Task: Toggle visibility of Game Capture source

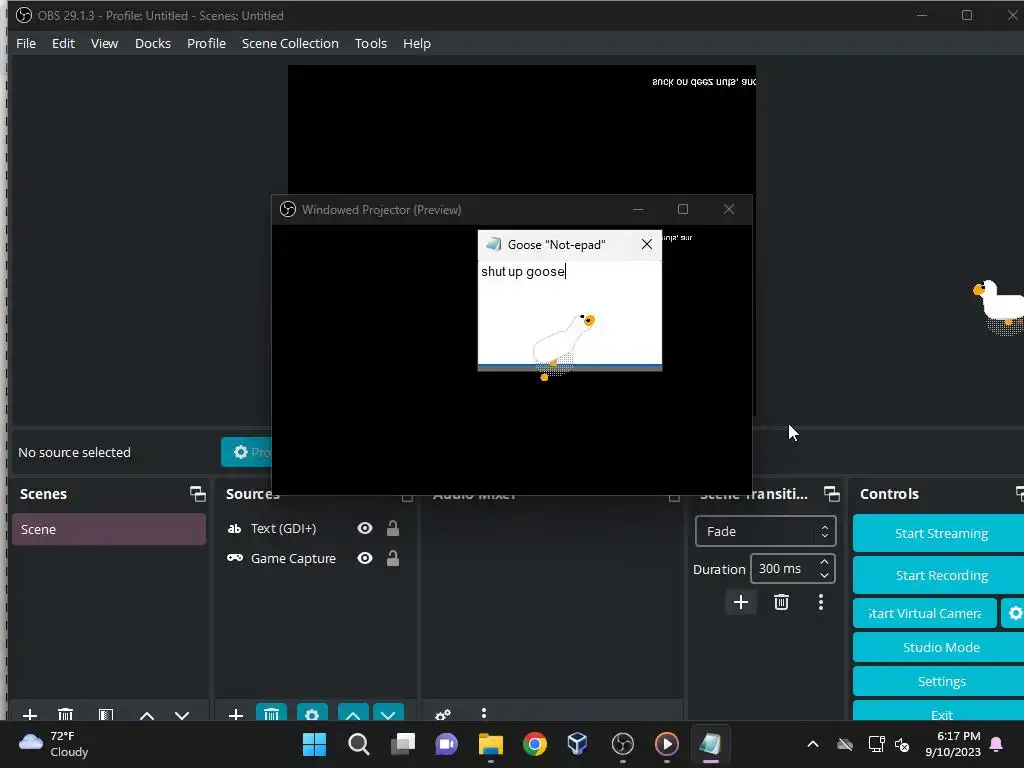Action: click(365, 558)
